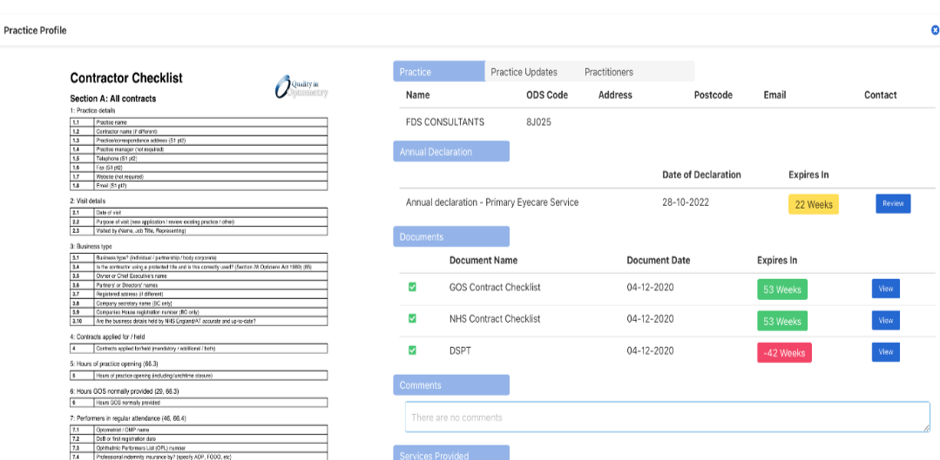Click the Documents section header

tap(451, 236)
